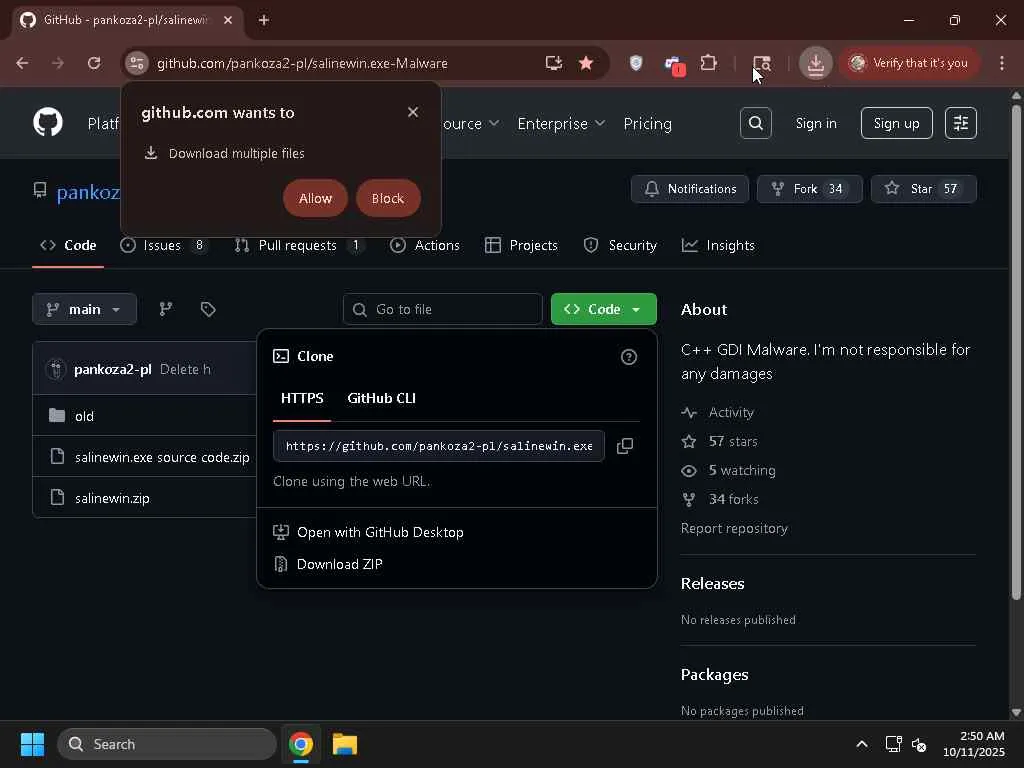Click the browser address bar URL
The height and width of the screenshot is (768, 1024).
coord(302,63)
